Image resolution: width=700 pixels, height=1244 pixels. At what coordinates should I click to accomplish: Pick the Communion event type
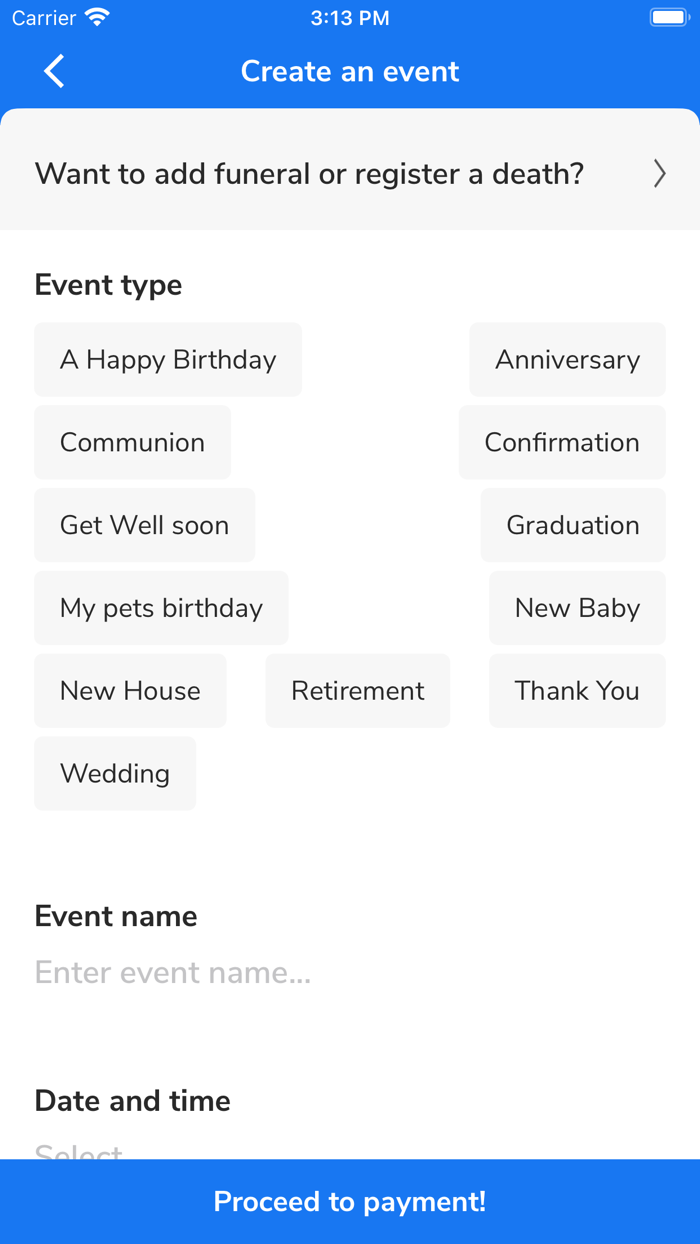tap(132, 442)
